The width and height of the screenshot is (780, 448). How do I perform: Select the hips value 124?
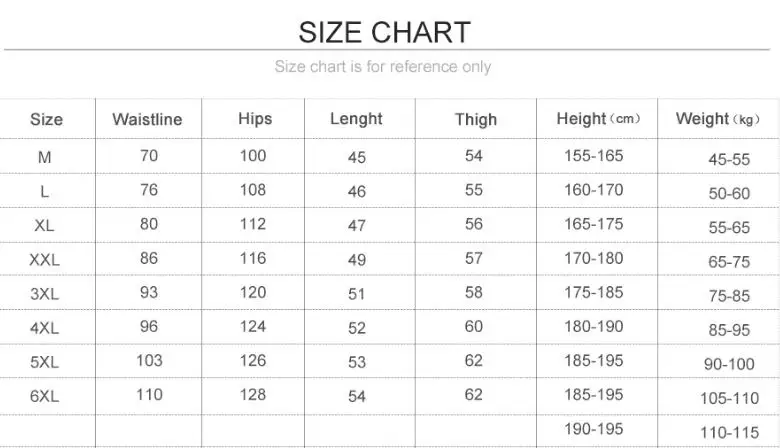[x=253, y=326]
